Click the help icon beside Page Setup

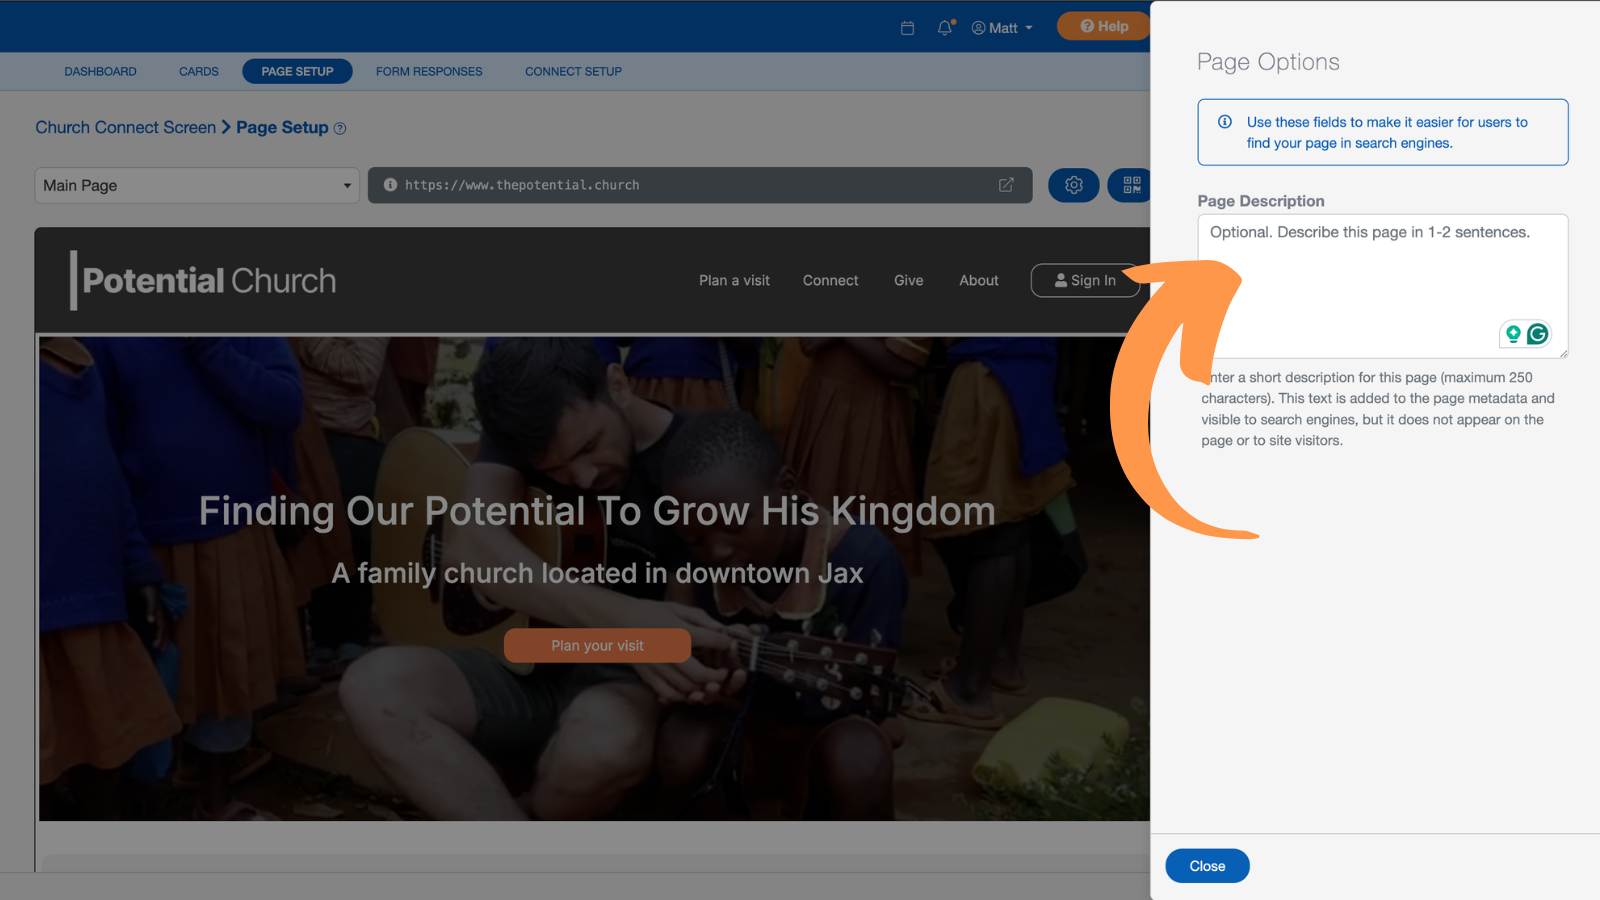click(x=340, y=128)
